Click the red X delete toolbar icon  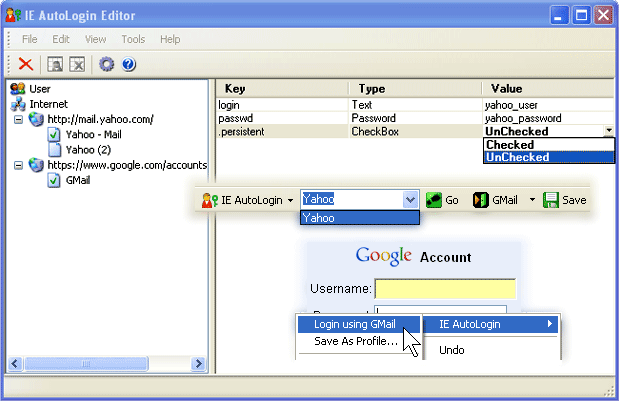coord(26,64)
